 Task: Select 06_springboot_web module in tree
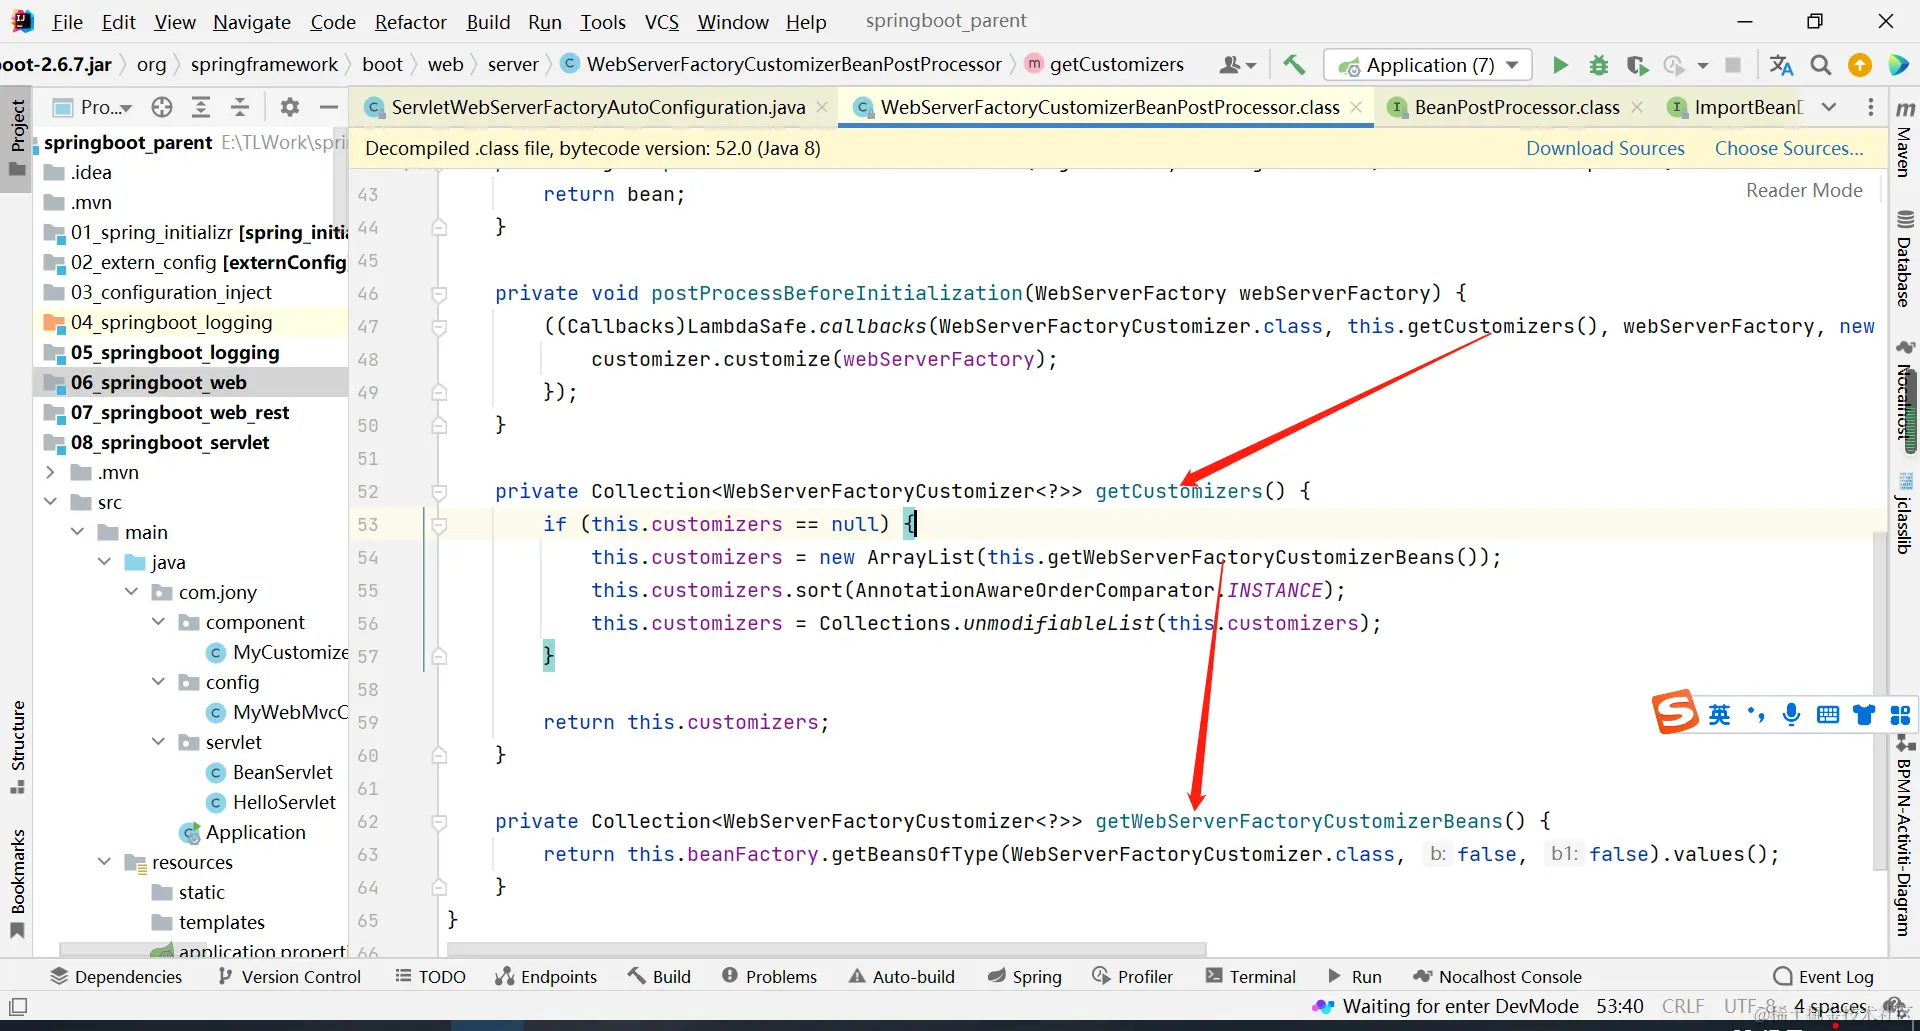click(x=190, y=382)
